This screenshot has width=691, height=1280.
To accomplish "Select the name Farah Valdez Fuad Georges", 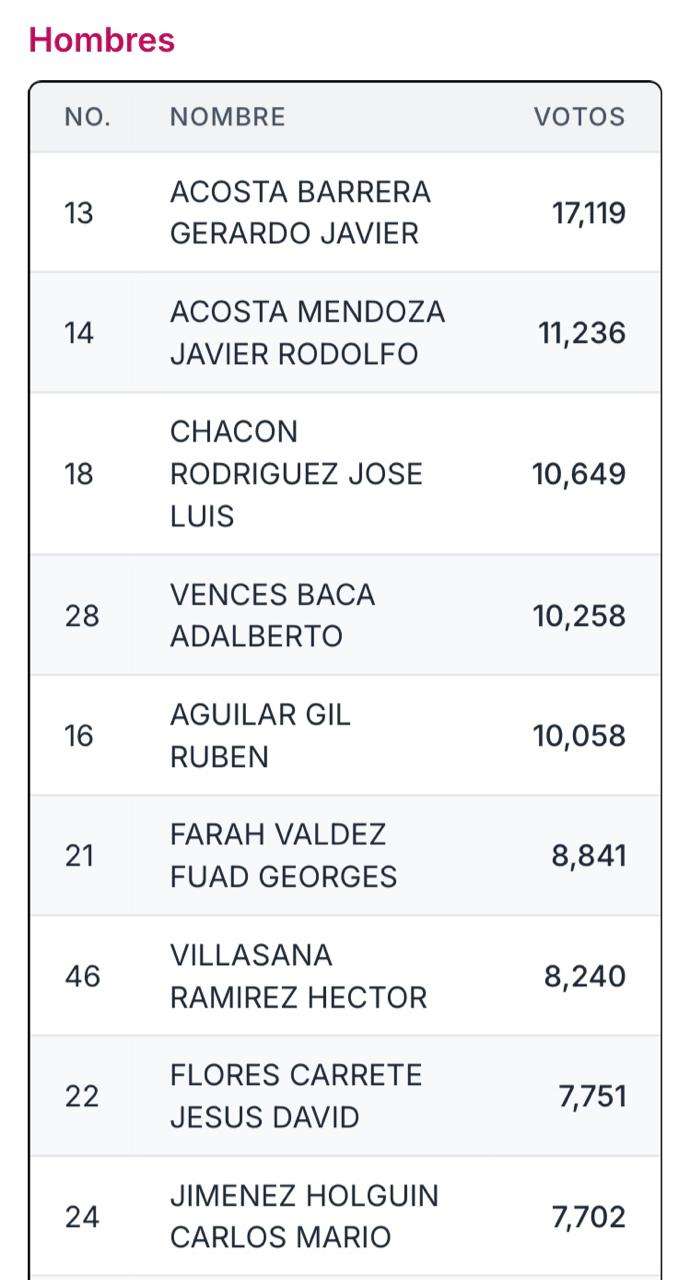I will [x=283, y=856].
